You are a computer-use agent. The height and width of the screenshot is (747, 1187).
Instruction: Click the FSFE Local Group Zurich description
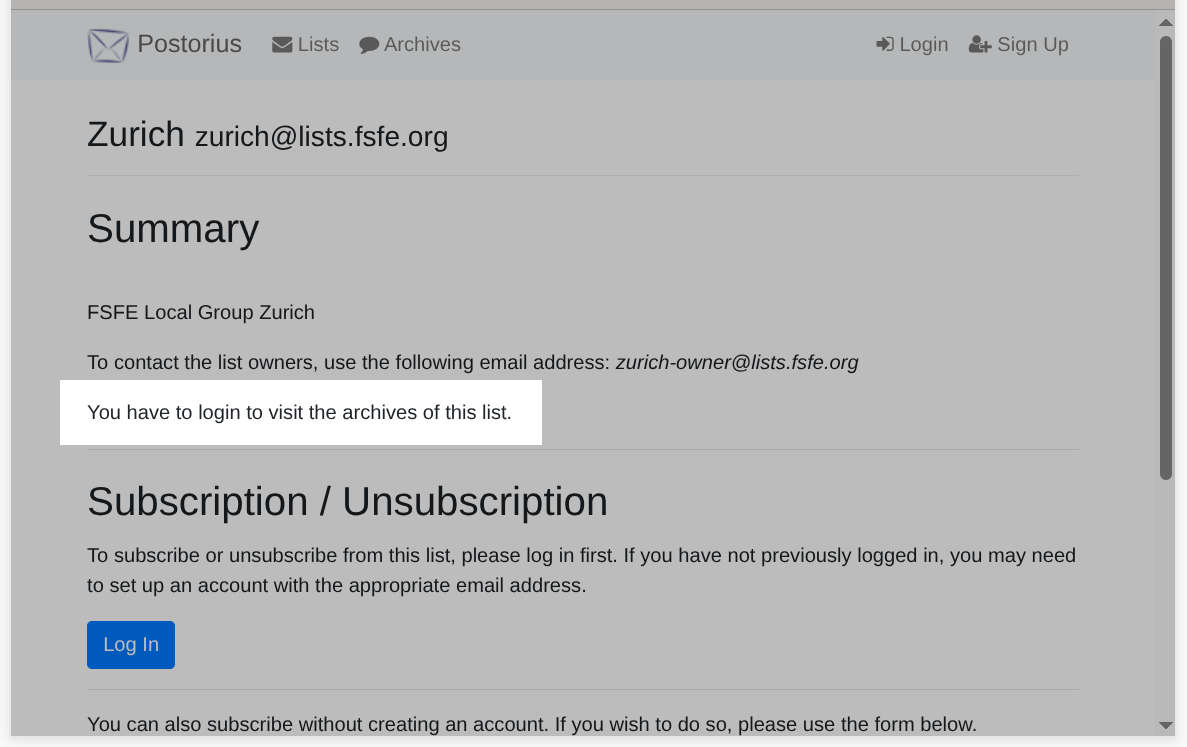click(x=201, y=312)
